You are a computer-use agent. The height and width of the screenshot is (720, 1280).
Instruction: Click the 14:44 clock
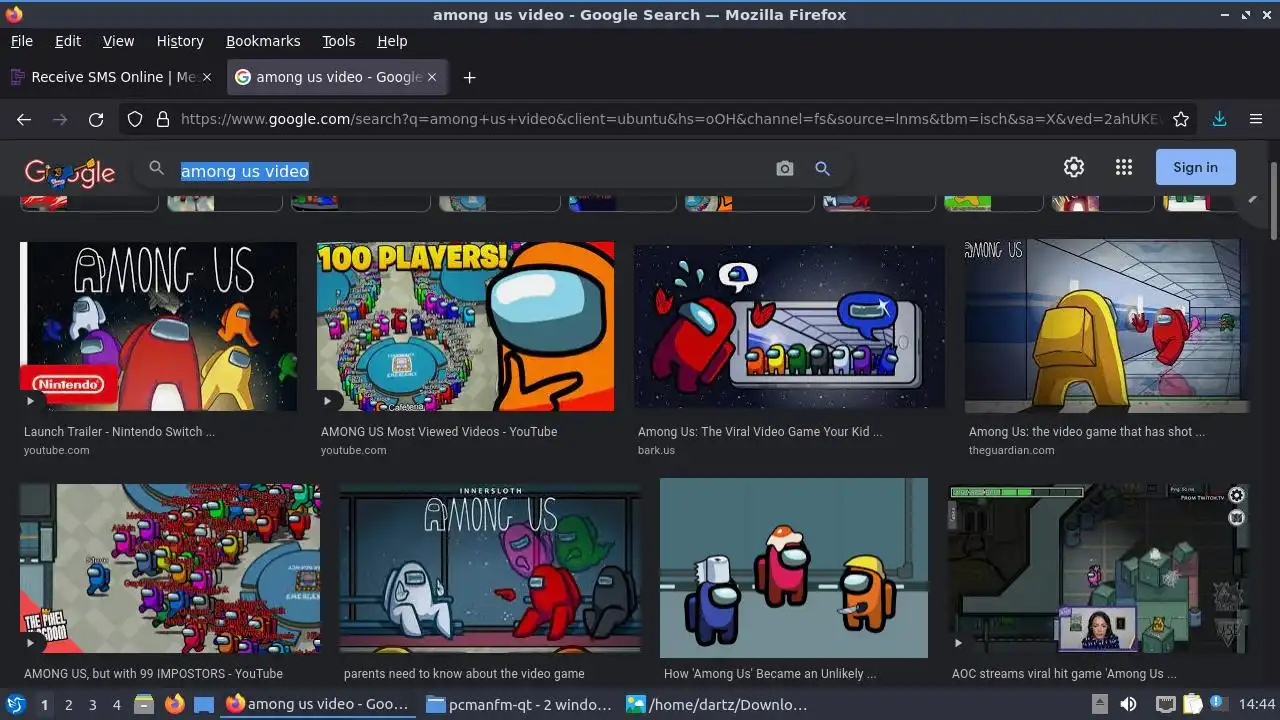pos(1257,705)
